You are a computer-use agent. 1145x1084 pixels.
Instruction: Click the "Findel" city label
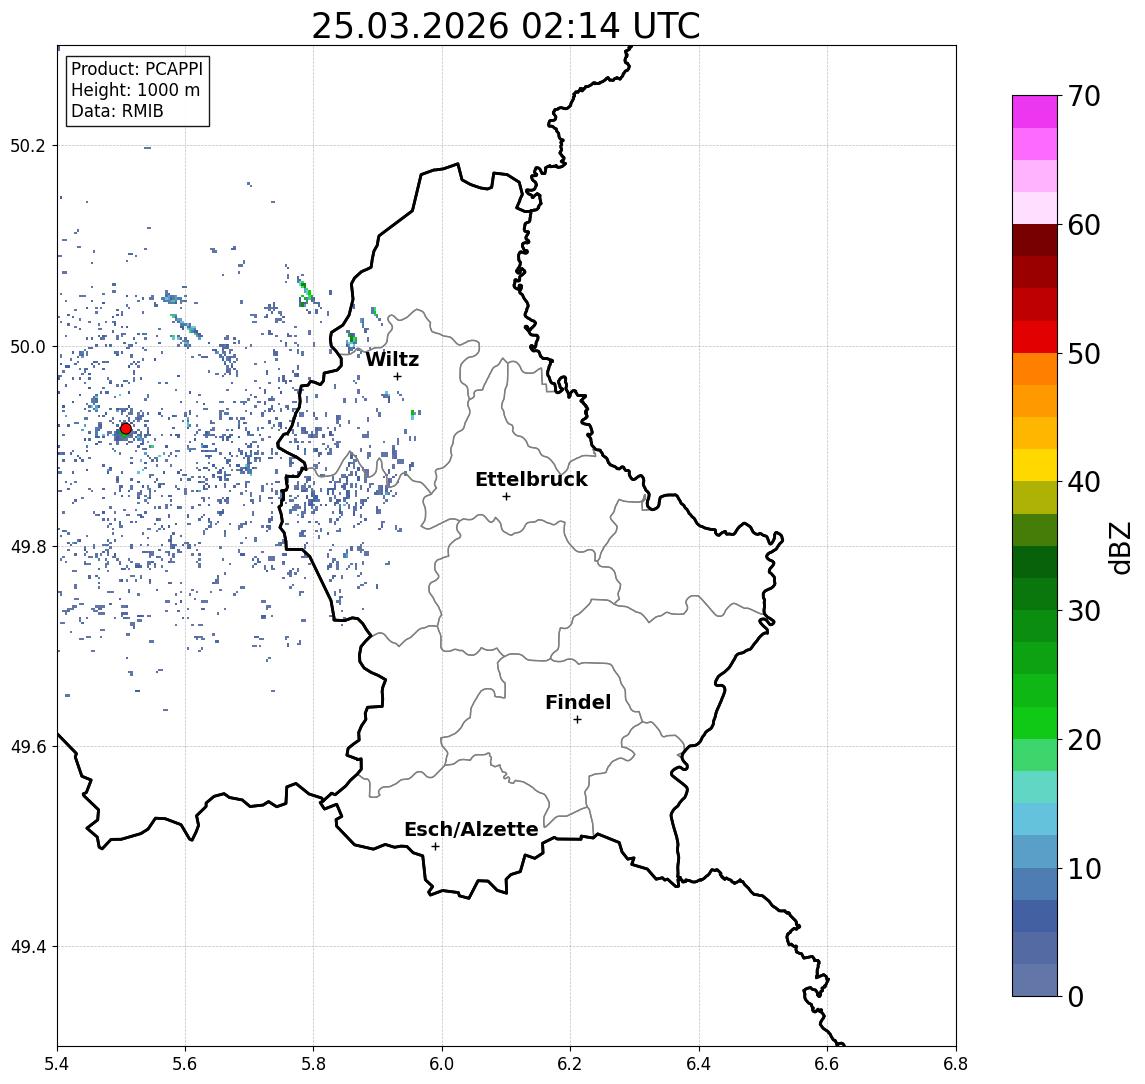click(578, 702)
